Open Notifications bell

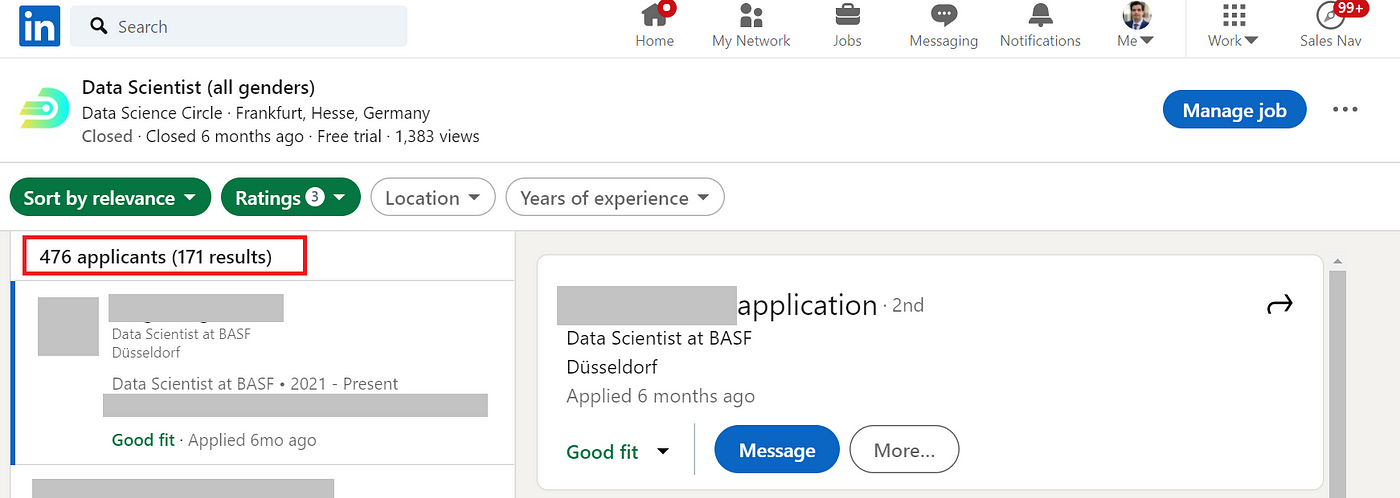pyautogui.click(x=1040, y=26)
